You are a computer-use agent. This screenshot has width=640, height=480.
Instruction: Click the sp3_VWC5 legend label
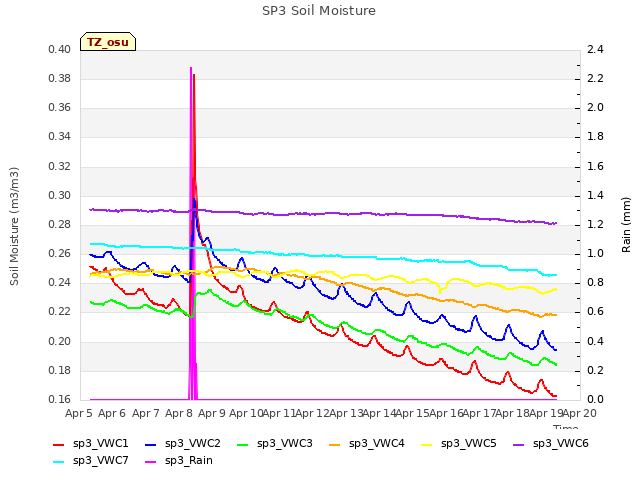tap(469, 444)
